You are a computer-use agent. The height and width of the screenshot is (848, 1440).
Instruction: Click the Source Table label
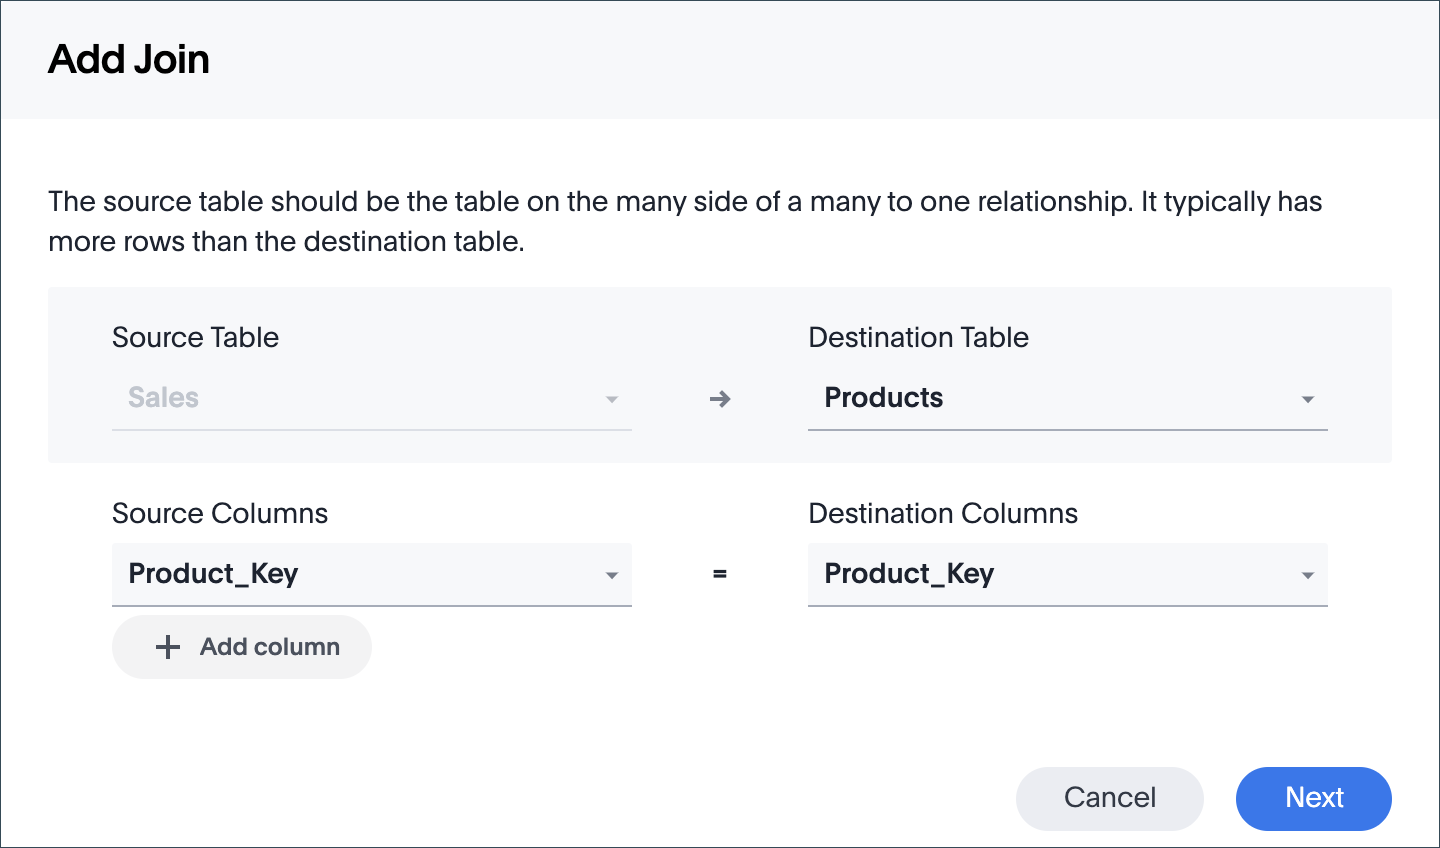point(194,337)
